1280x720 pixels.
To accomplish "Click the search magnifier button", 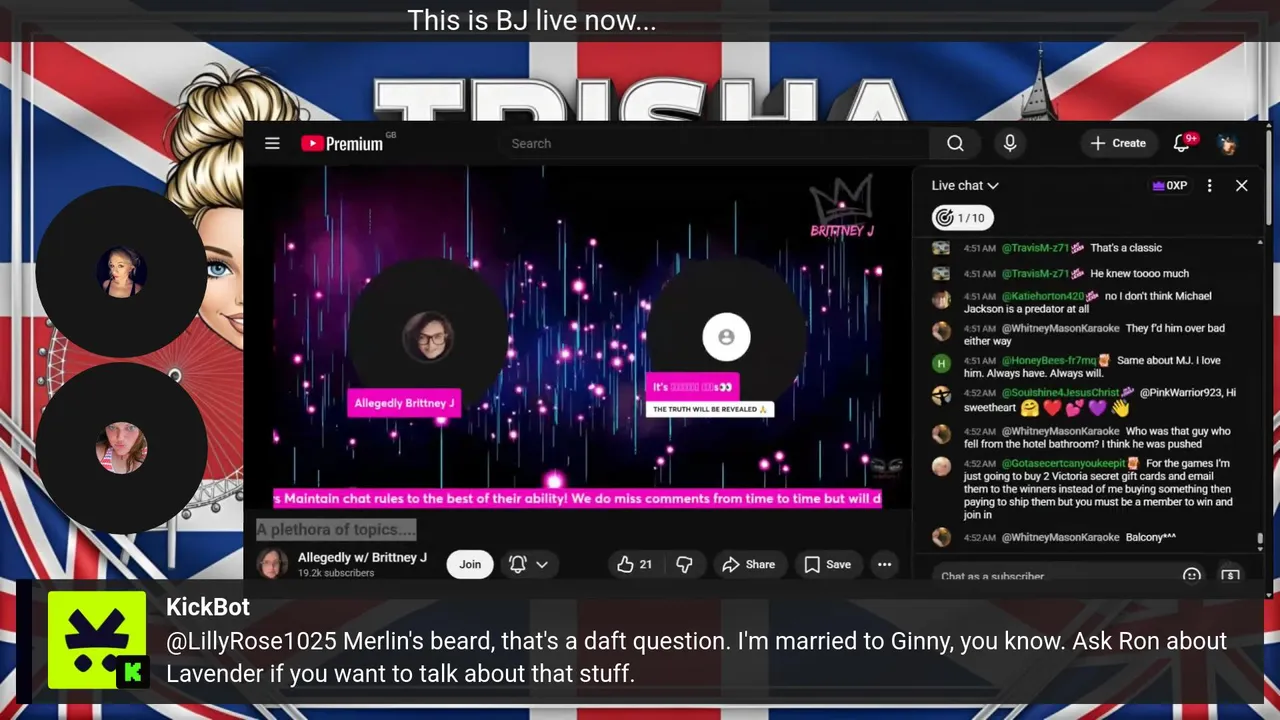I will click(x=955, y=143).
